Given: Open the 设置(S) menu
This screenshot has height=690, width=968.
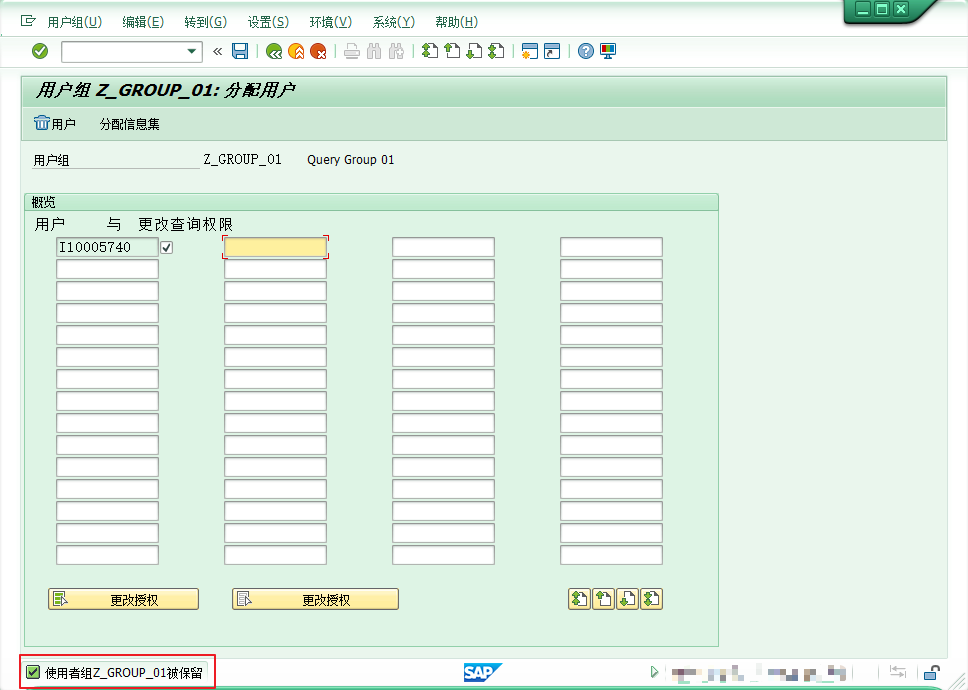Looking at the screenshot, I should [x=269, y=22].
